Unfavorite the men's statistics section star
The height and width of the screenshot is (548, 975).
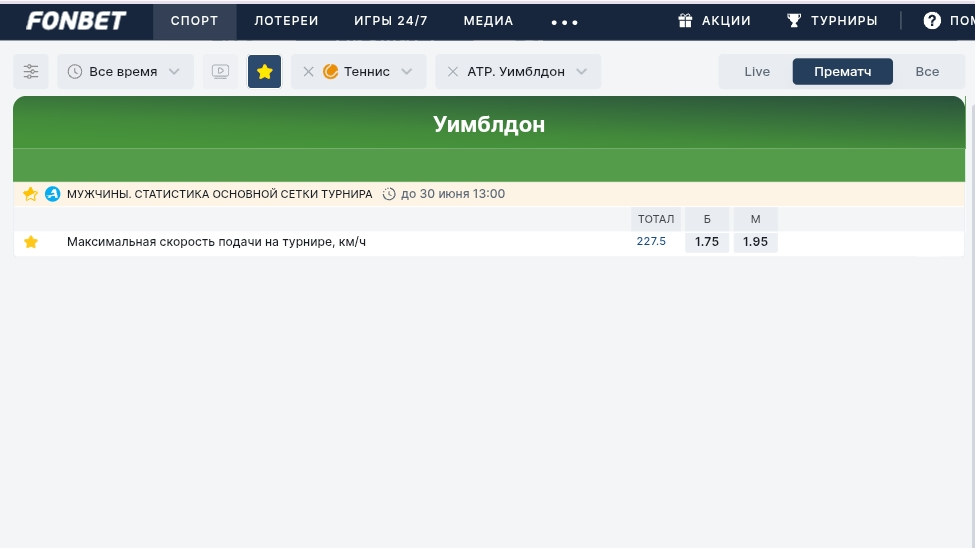tap(30, 194)
